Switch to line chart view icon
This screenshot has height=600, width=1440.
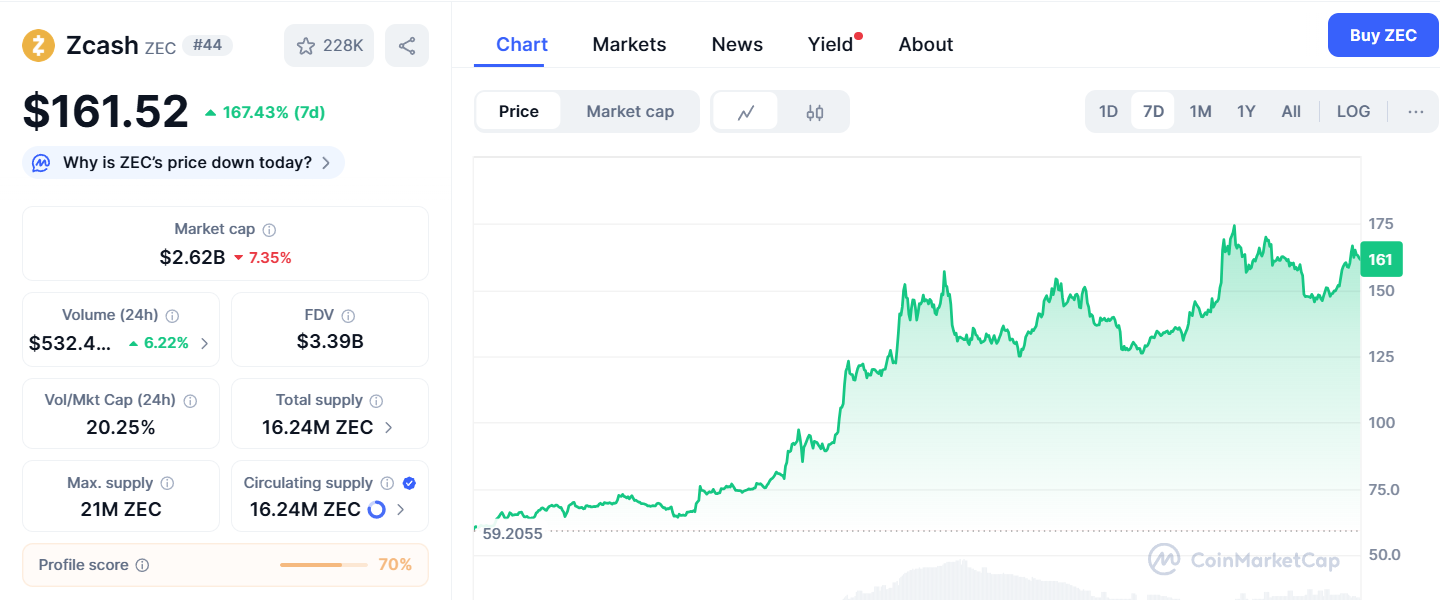point(745,112)
